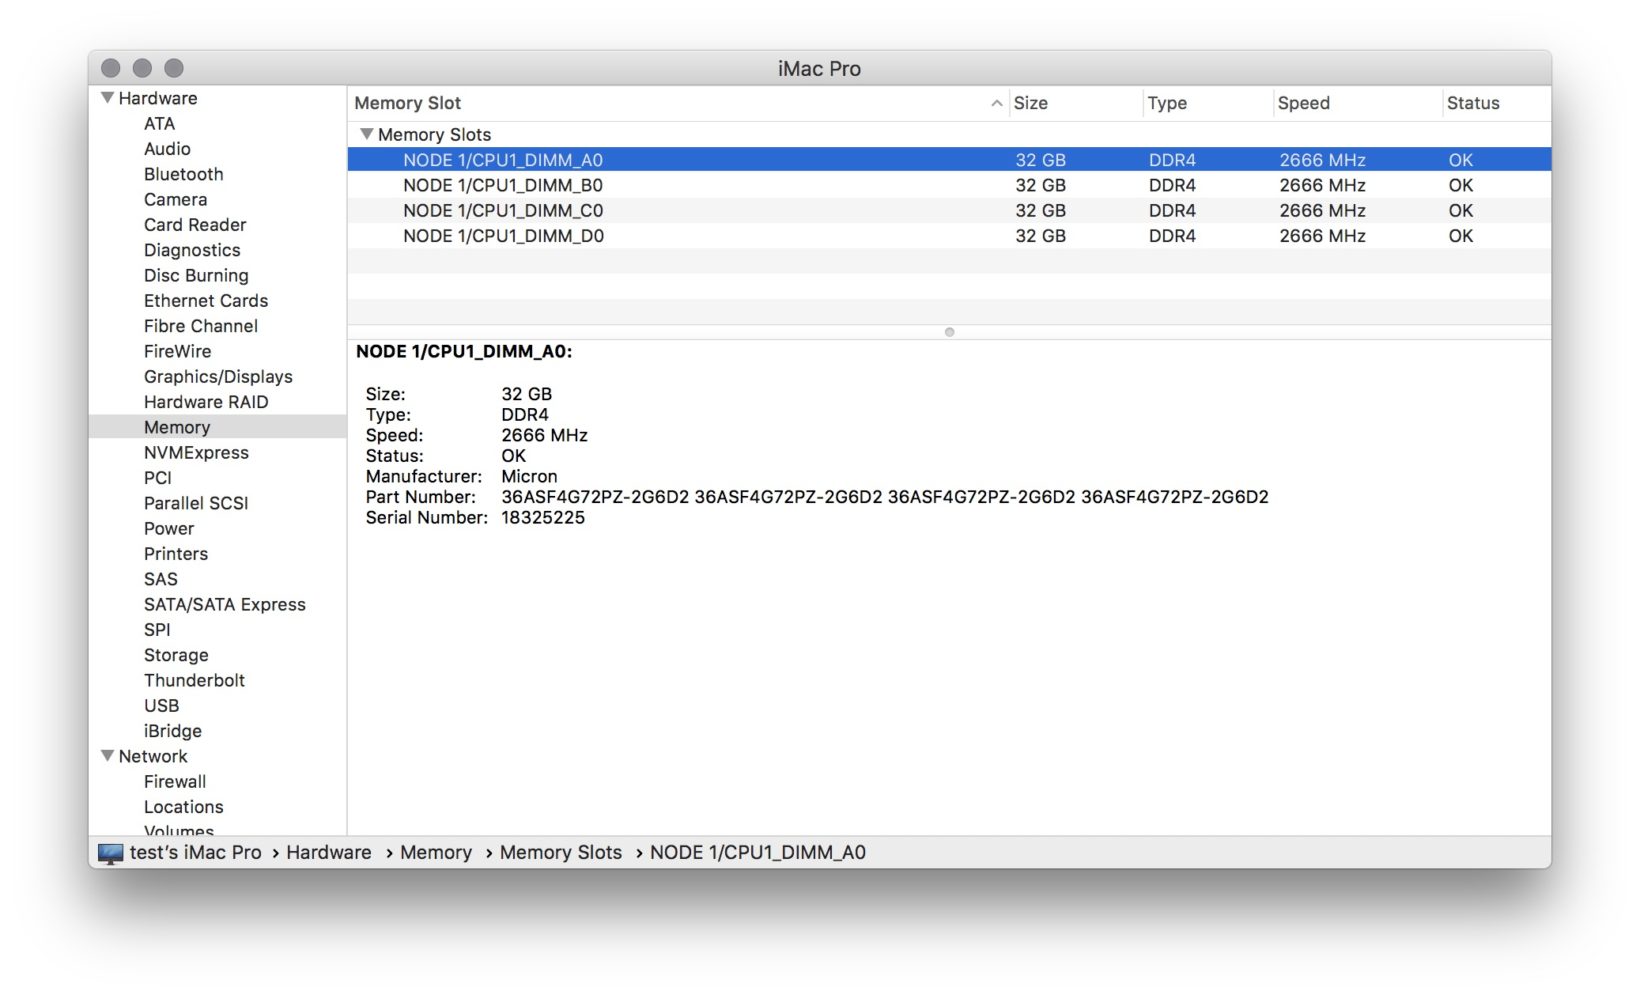1640x995 pixels.
Task: Select USB in the sidebar
Action: [161, 706]
